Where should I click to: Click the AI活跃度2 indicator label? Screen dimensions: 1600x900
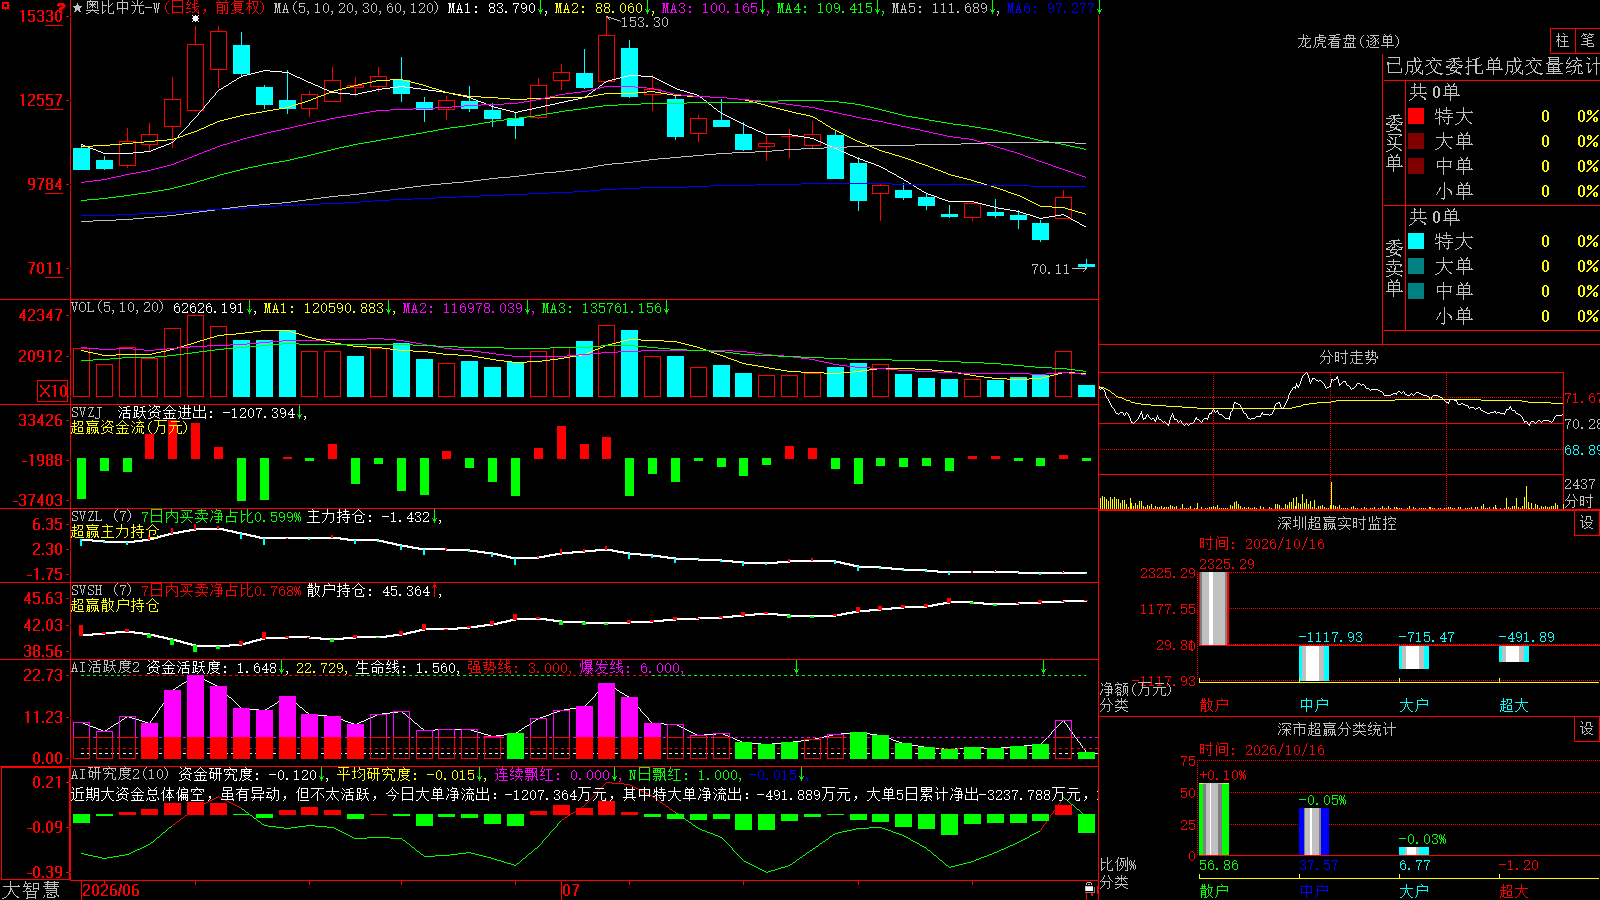coord(106,667)
